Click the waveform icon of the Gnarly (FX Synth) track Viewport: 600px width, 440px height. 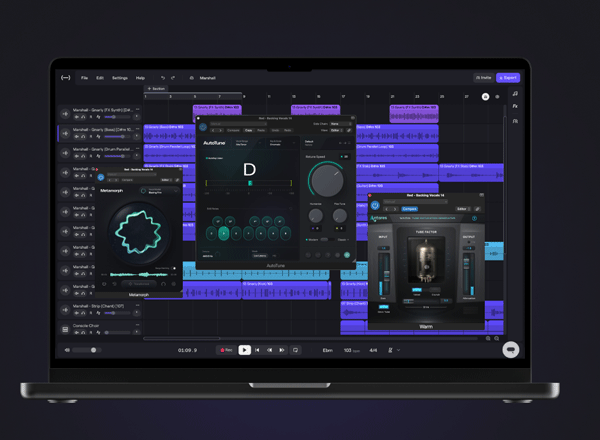tap(65, 114)
